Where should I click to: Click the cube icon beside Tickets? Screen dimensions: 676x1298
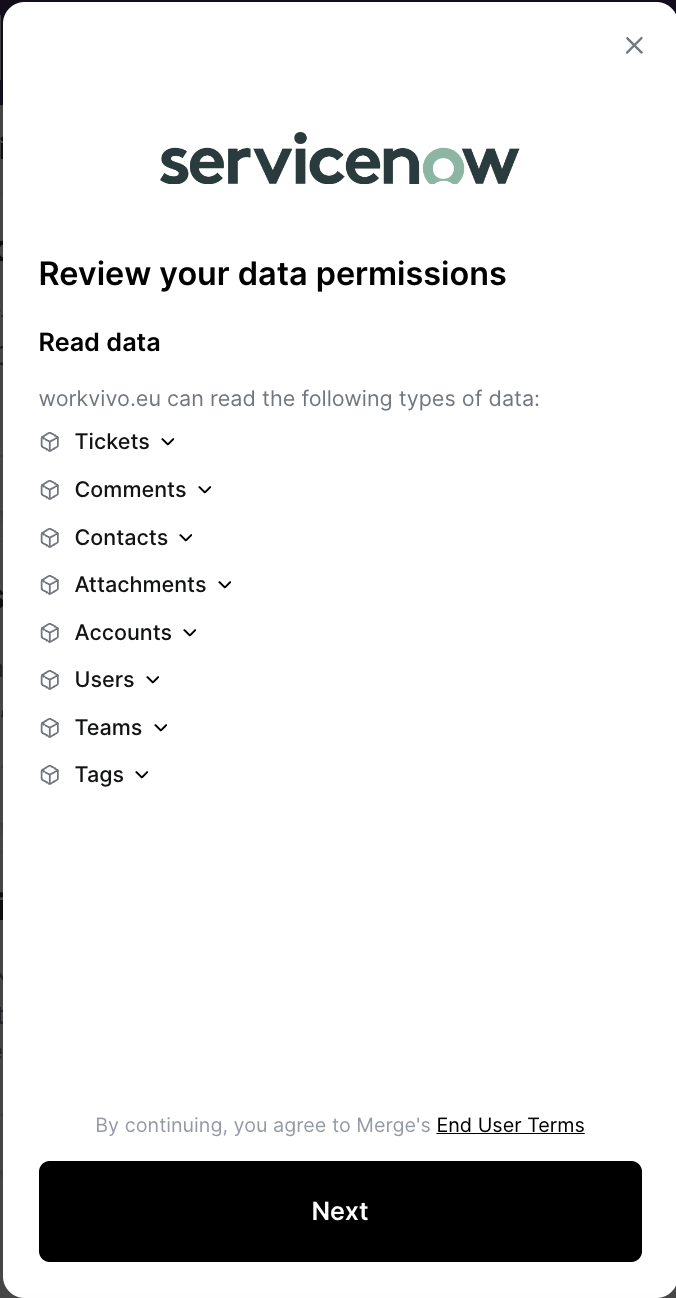click(x=50, y=441)
